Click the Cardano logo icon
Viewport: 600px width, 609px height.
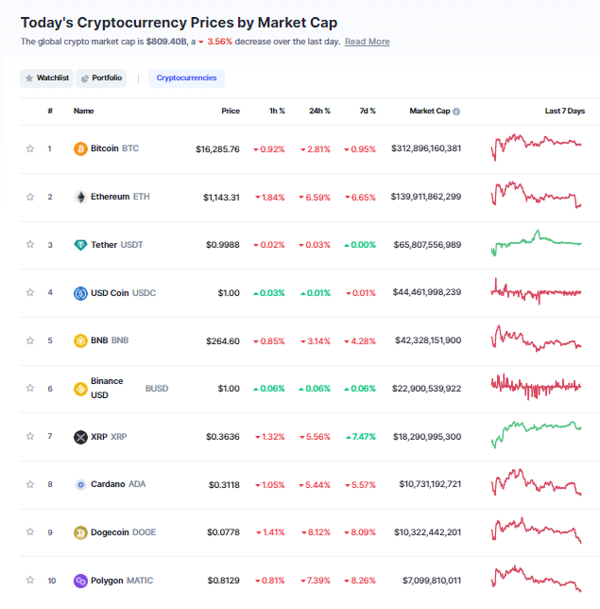point(80,485)
